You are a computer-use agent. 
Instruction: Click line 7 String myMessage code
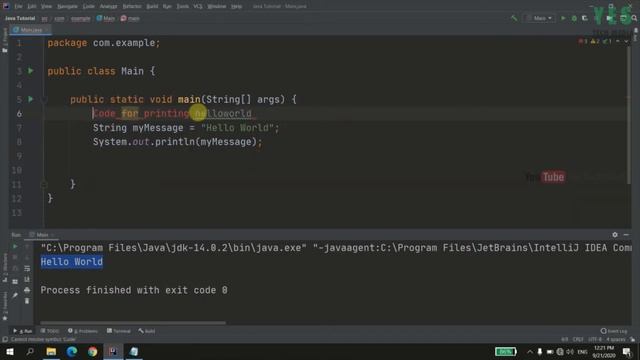(186, 128)
